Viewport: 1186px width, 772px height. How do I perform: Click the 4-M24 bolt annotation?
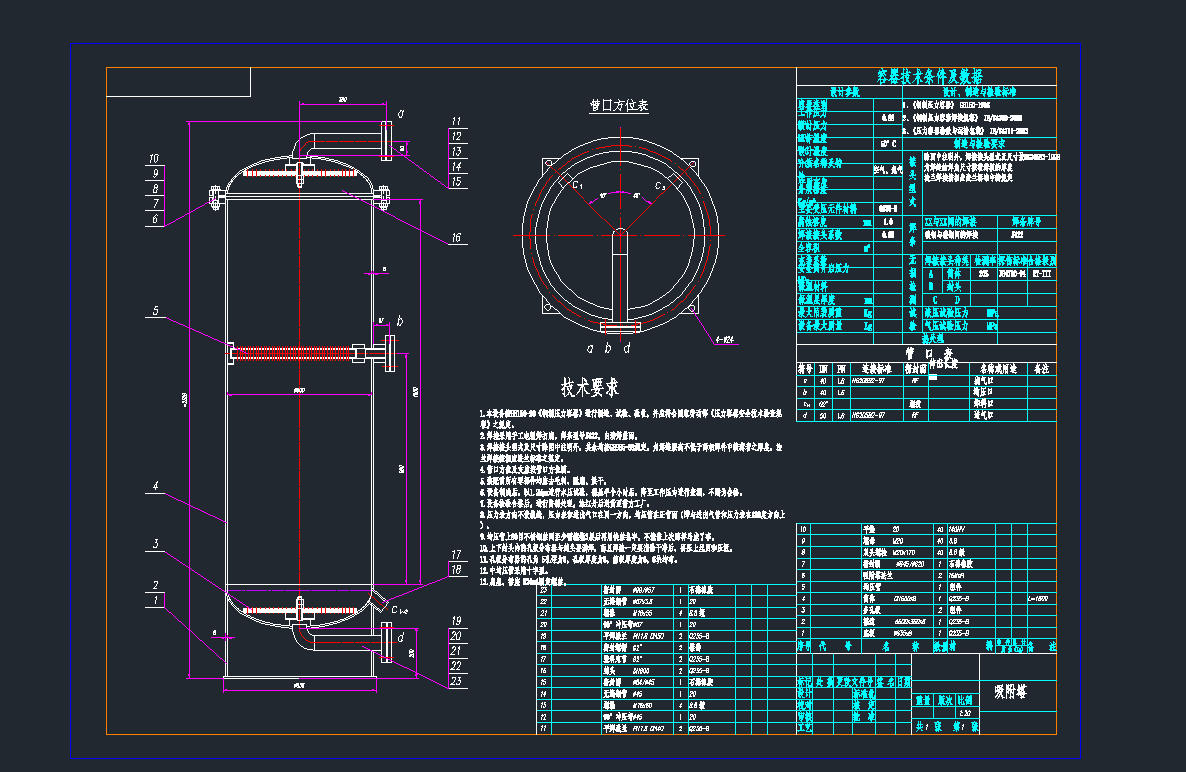(x=724, y=339)
